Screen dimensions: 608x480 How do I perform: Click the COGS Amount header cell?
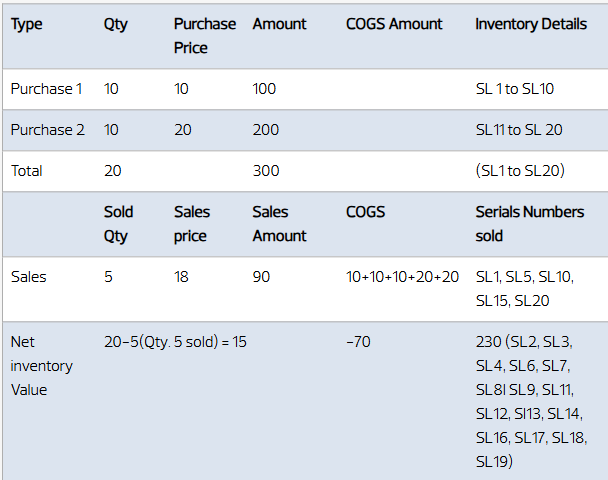[394, 24]
